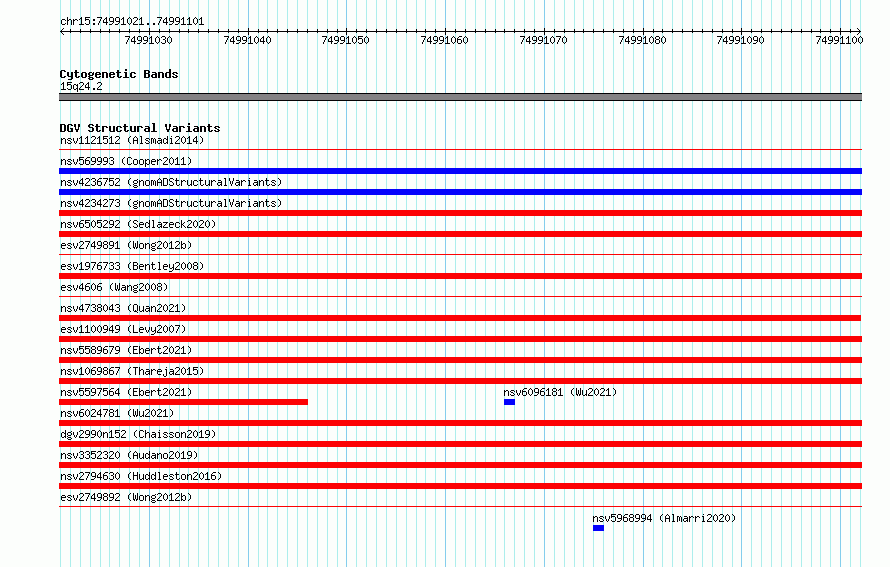Click the nsv1121512 (Alsmadi2014) variant label
The width and height of the screenshot is (890, 567).
click(132, 140)
